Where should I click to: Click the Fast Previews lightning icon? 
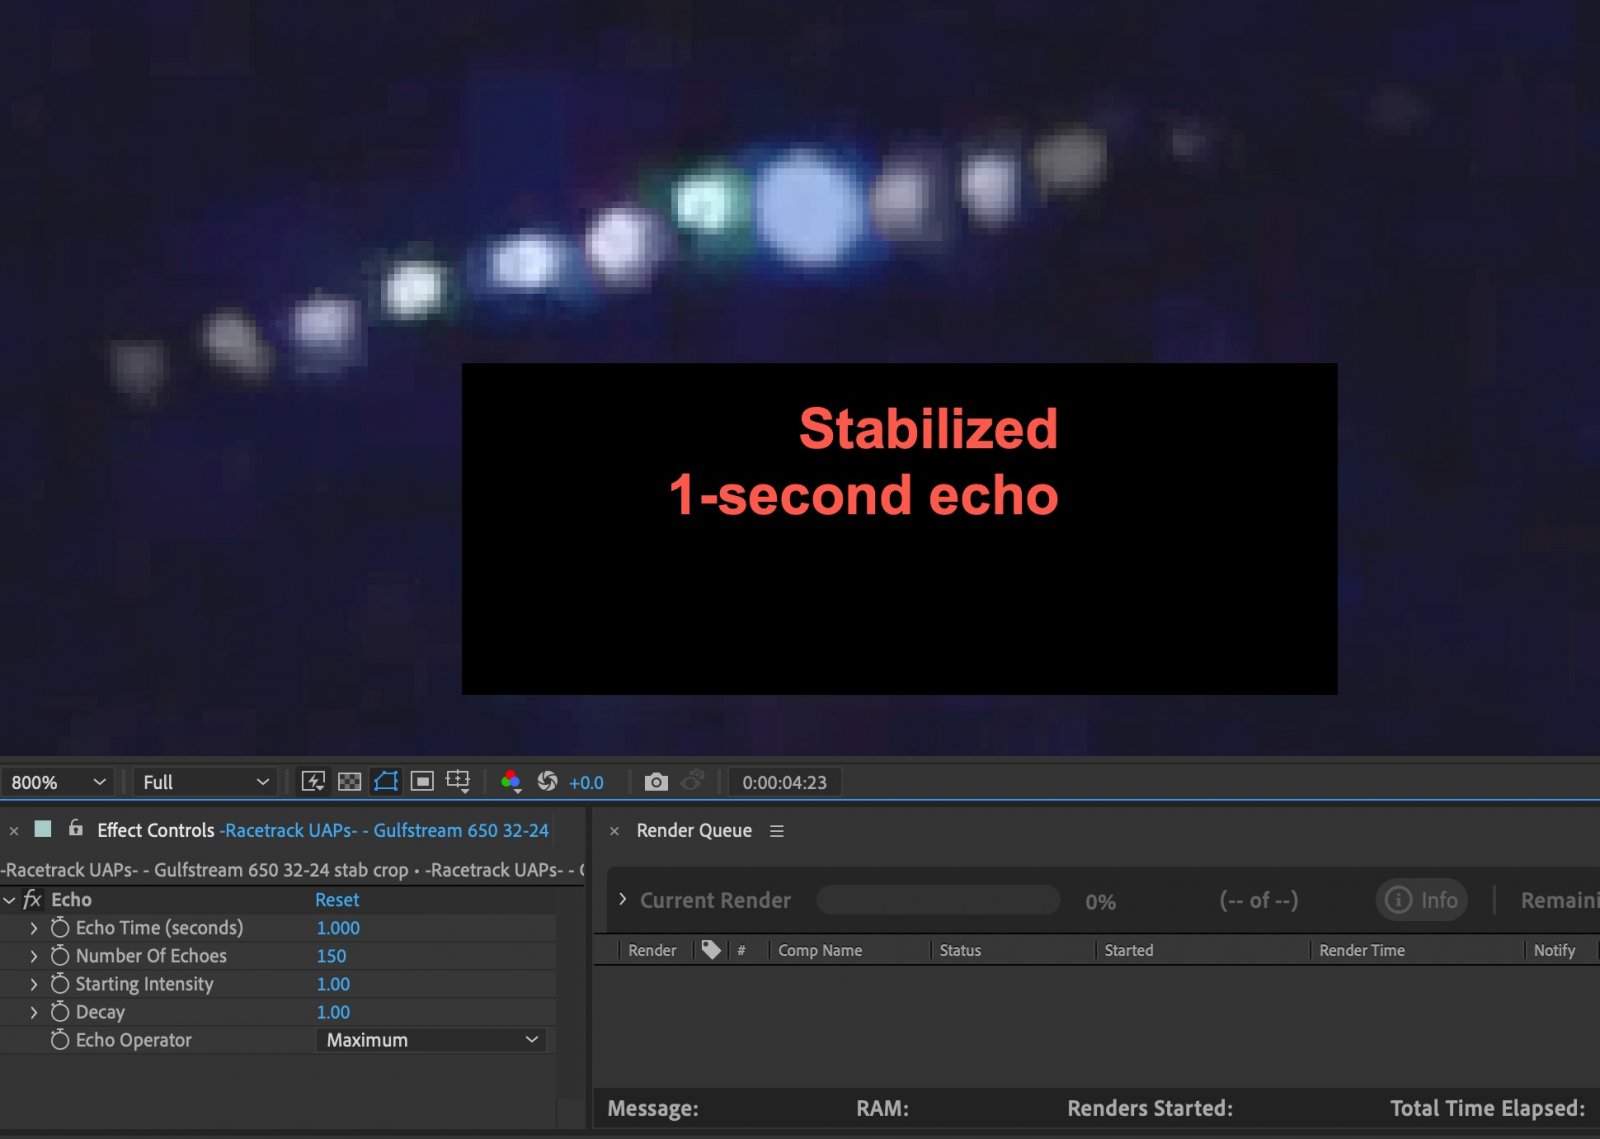(x=313, y=782)
